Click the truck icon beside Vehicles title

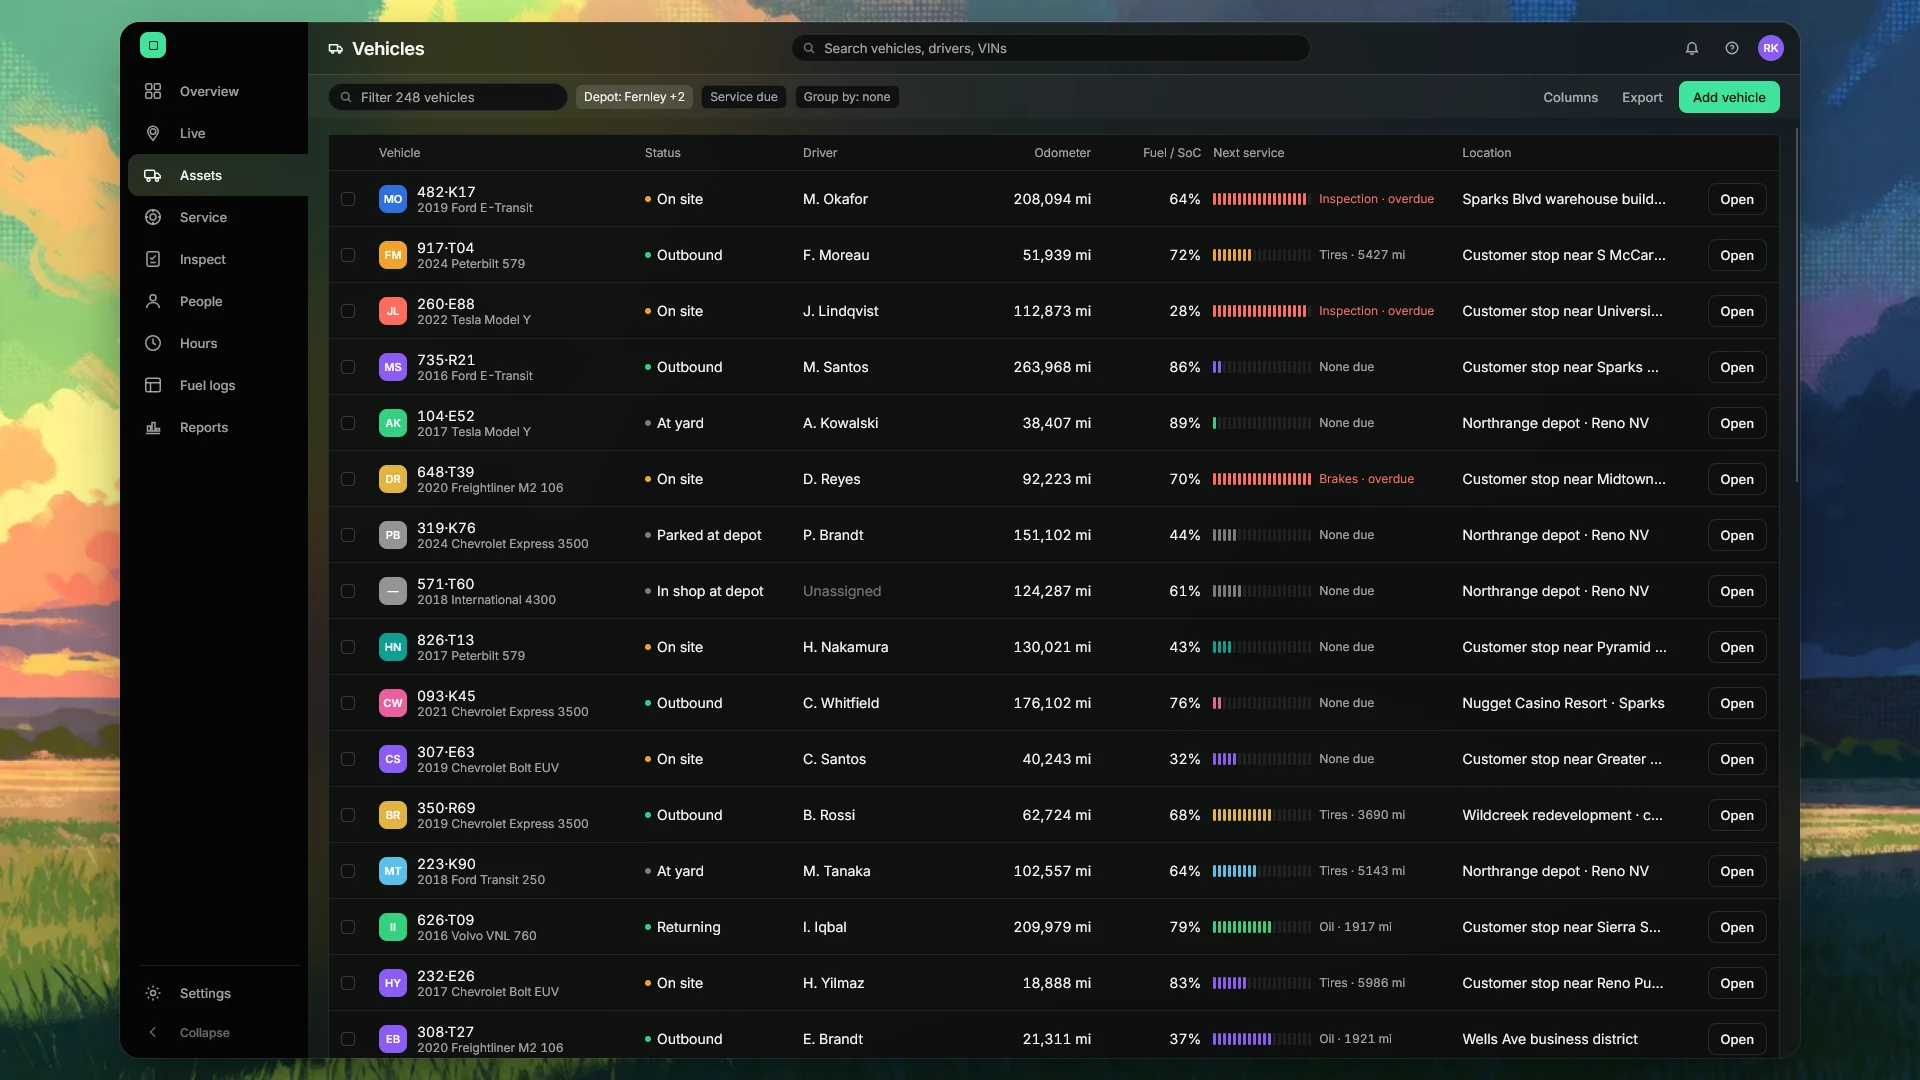336,49
